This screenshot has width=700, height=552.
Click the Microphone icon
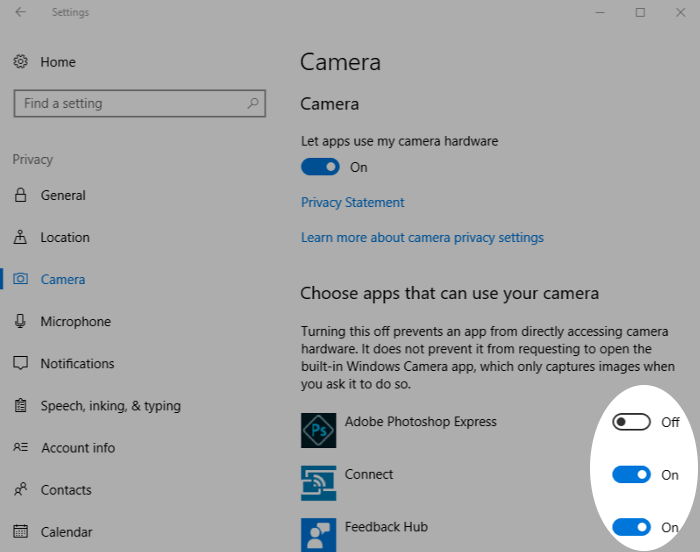(x=20, y=321)
